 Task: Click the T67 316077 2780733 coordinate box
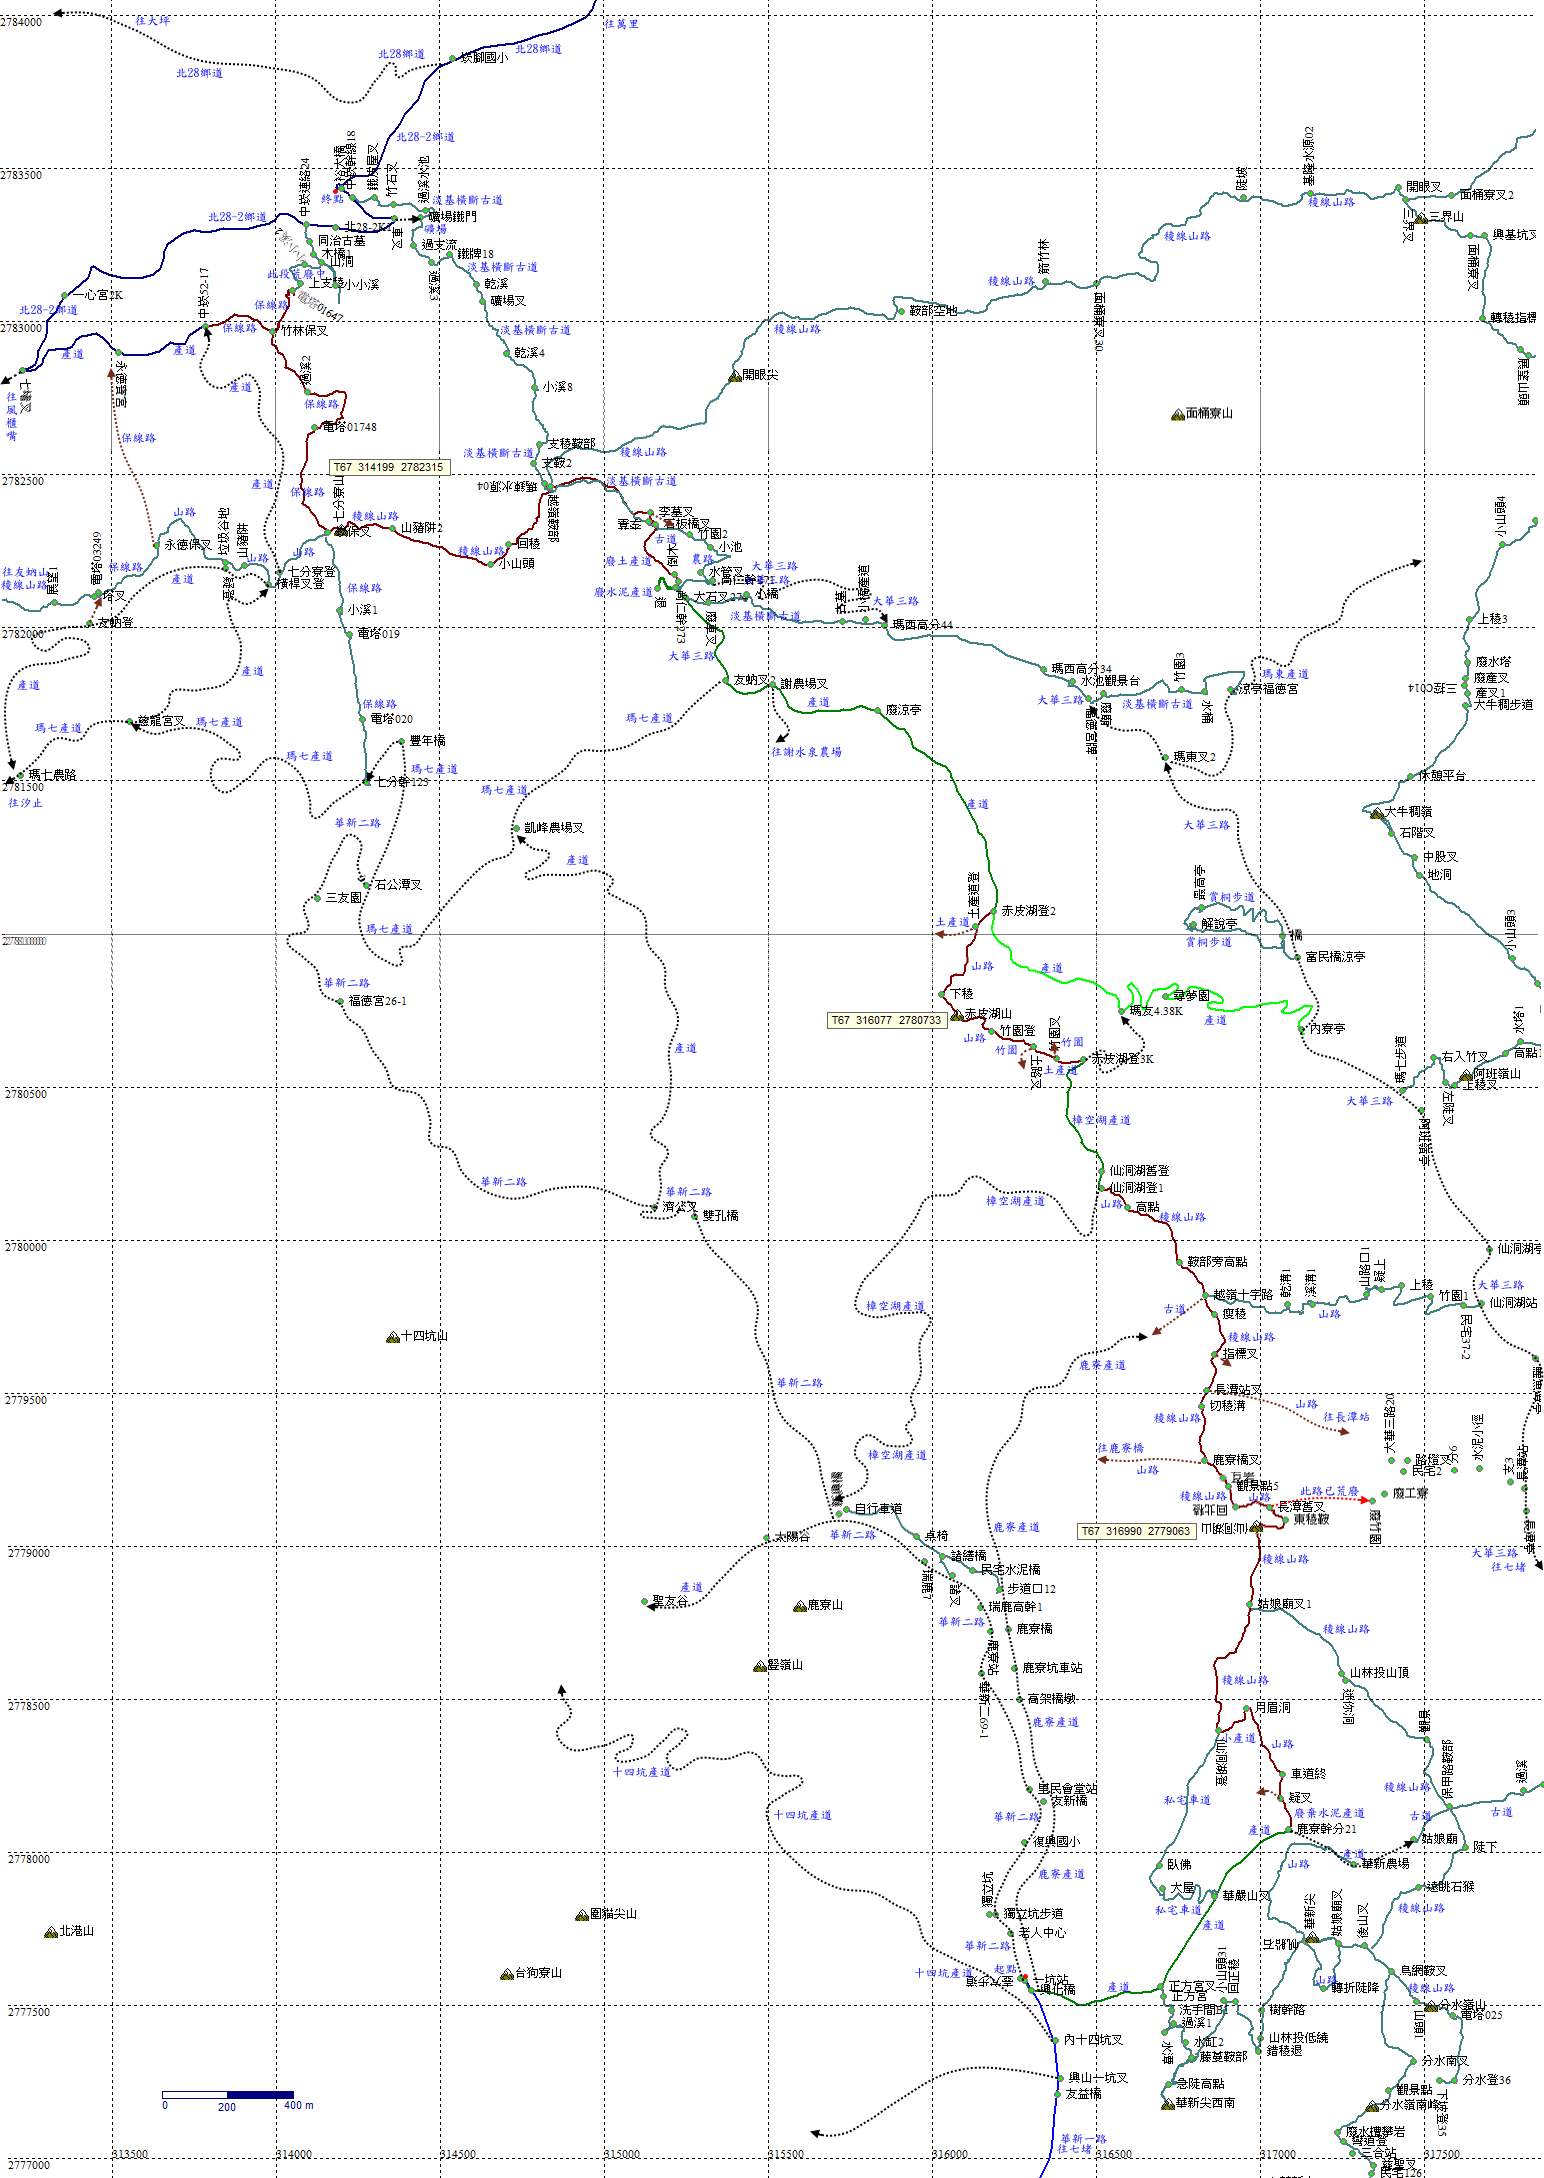[x=886, y=1020]
